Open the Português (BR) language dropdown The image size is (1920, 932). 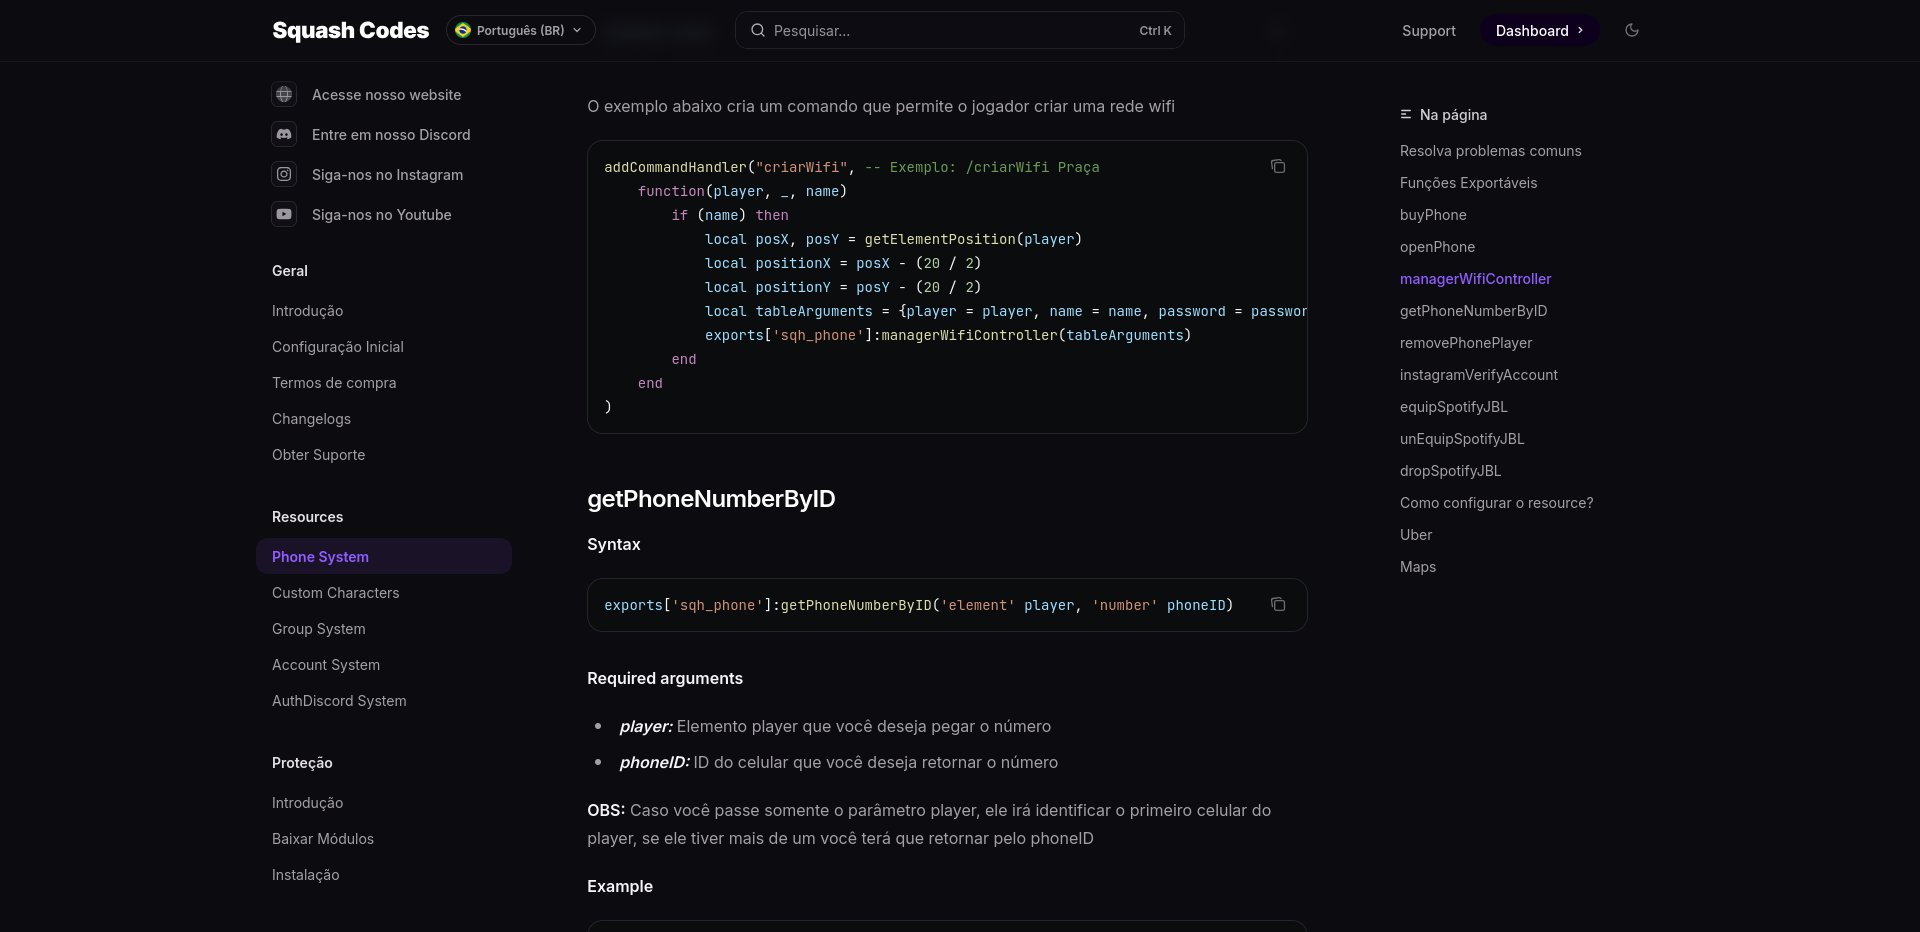pos(520,30)
